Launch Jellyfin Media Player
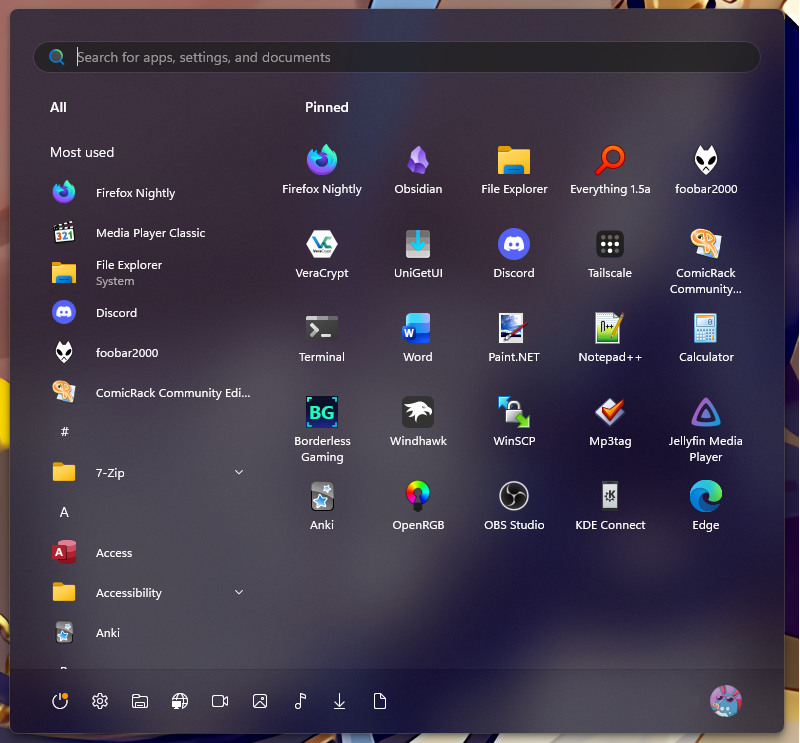Viewport: 800px width, 743px height. tap(706, 430)
